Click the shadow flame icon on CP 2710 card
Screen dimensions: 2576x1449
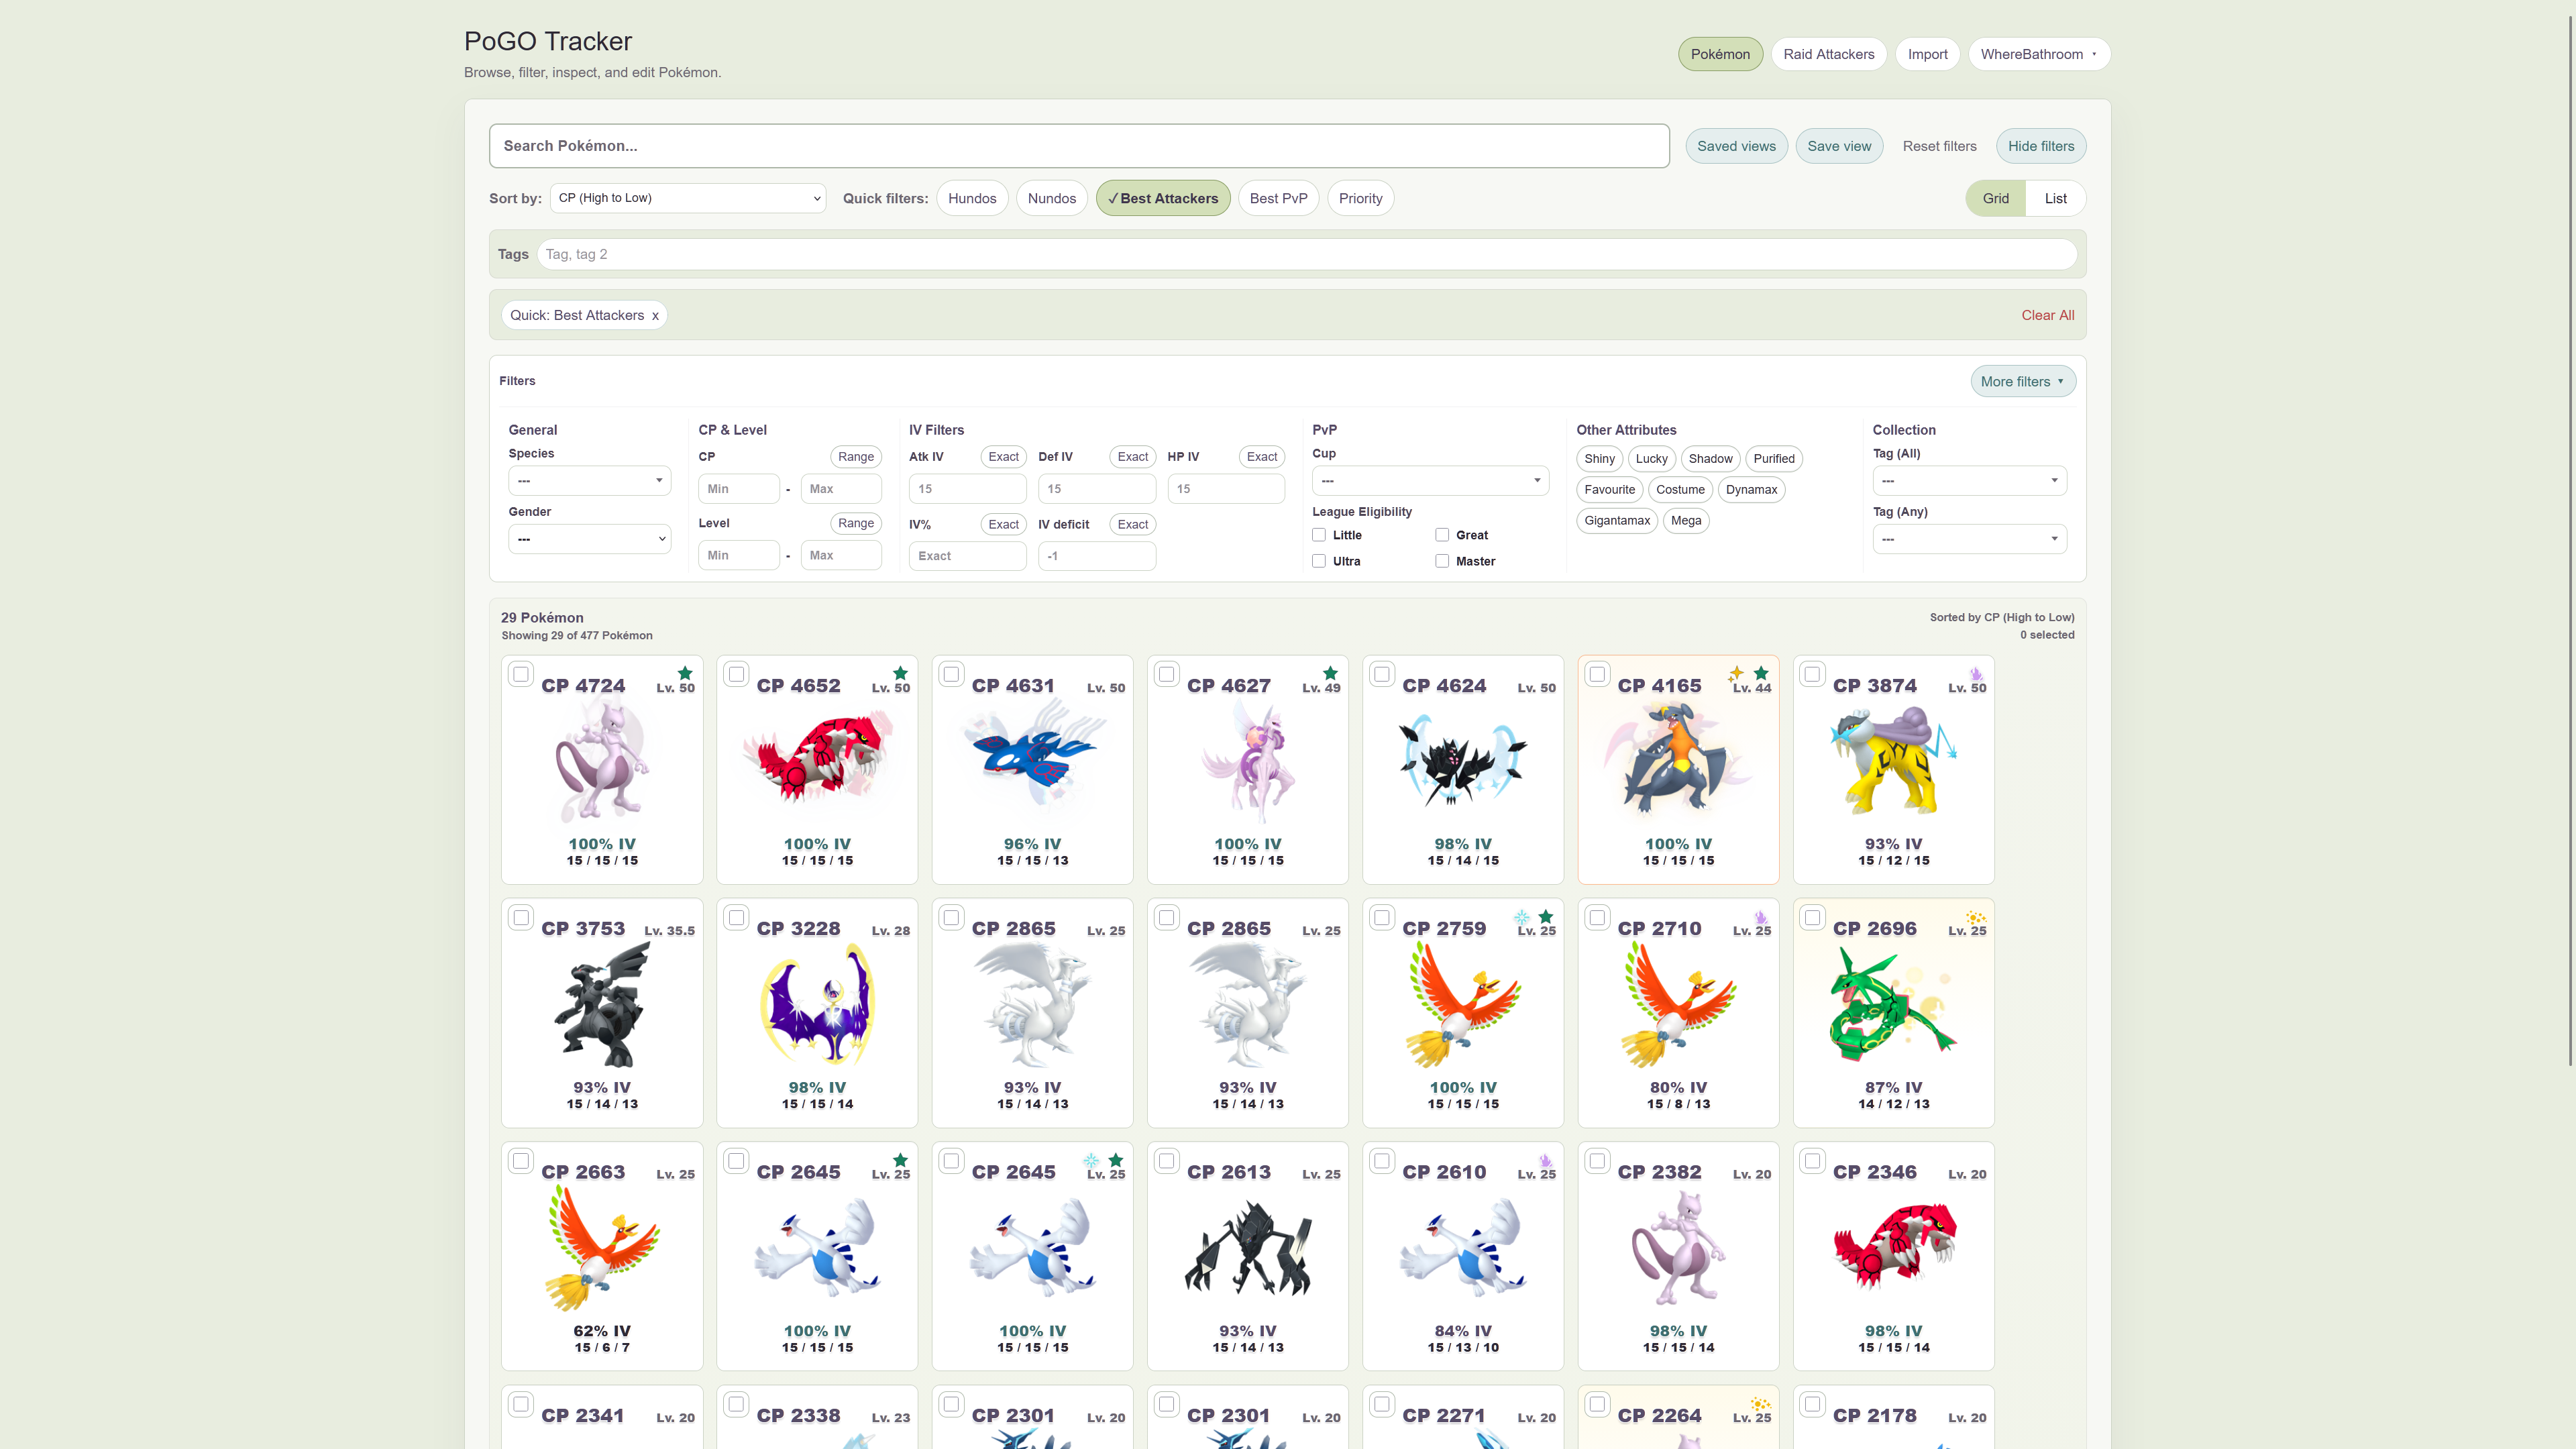(x=1761, y=917)
